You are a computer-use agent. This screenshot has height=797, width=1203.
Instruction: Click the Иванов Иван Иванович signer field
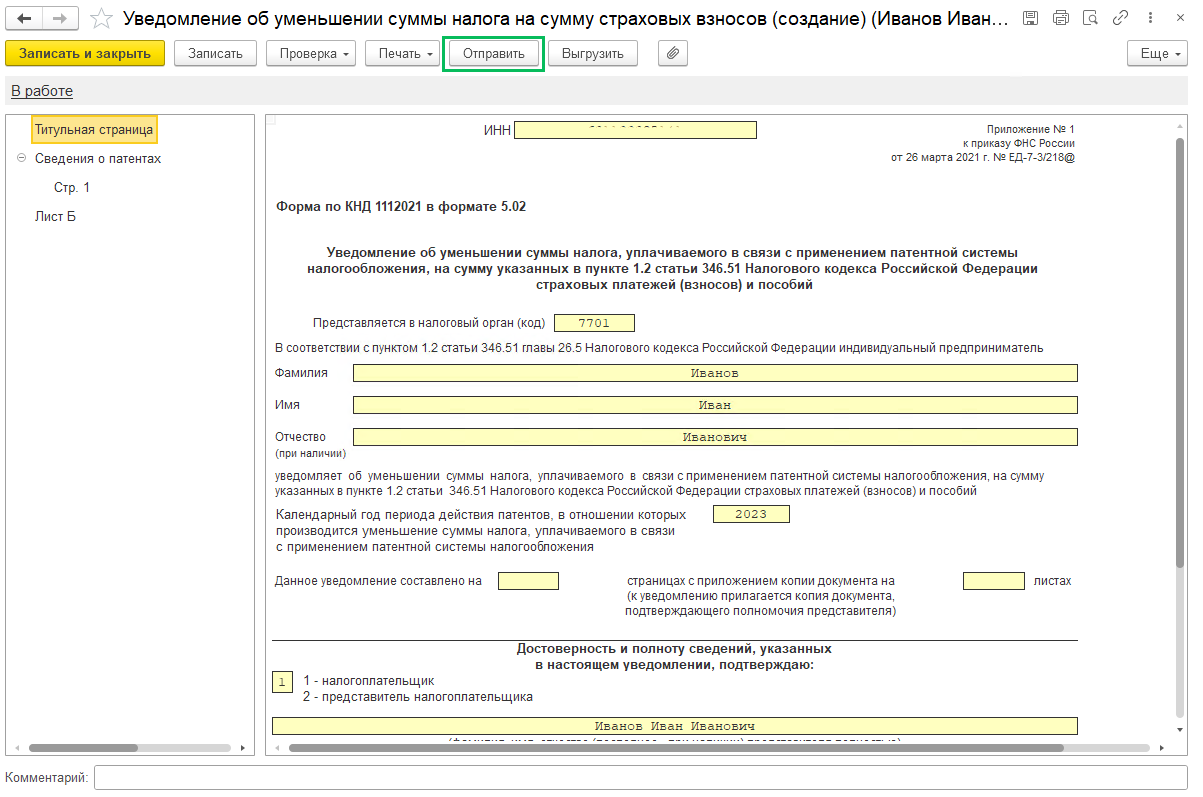pyautogui.click(x=675, y=726)
